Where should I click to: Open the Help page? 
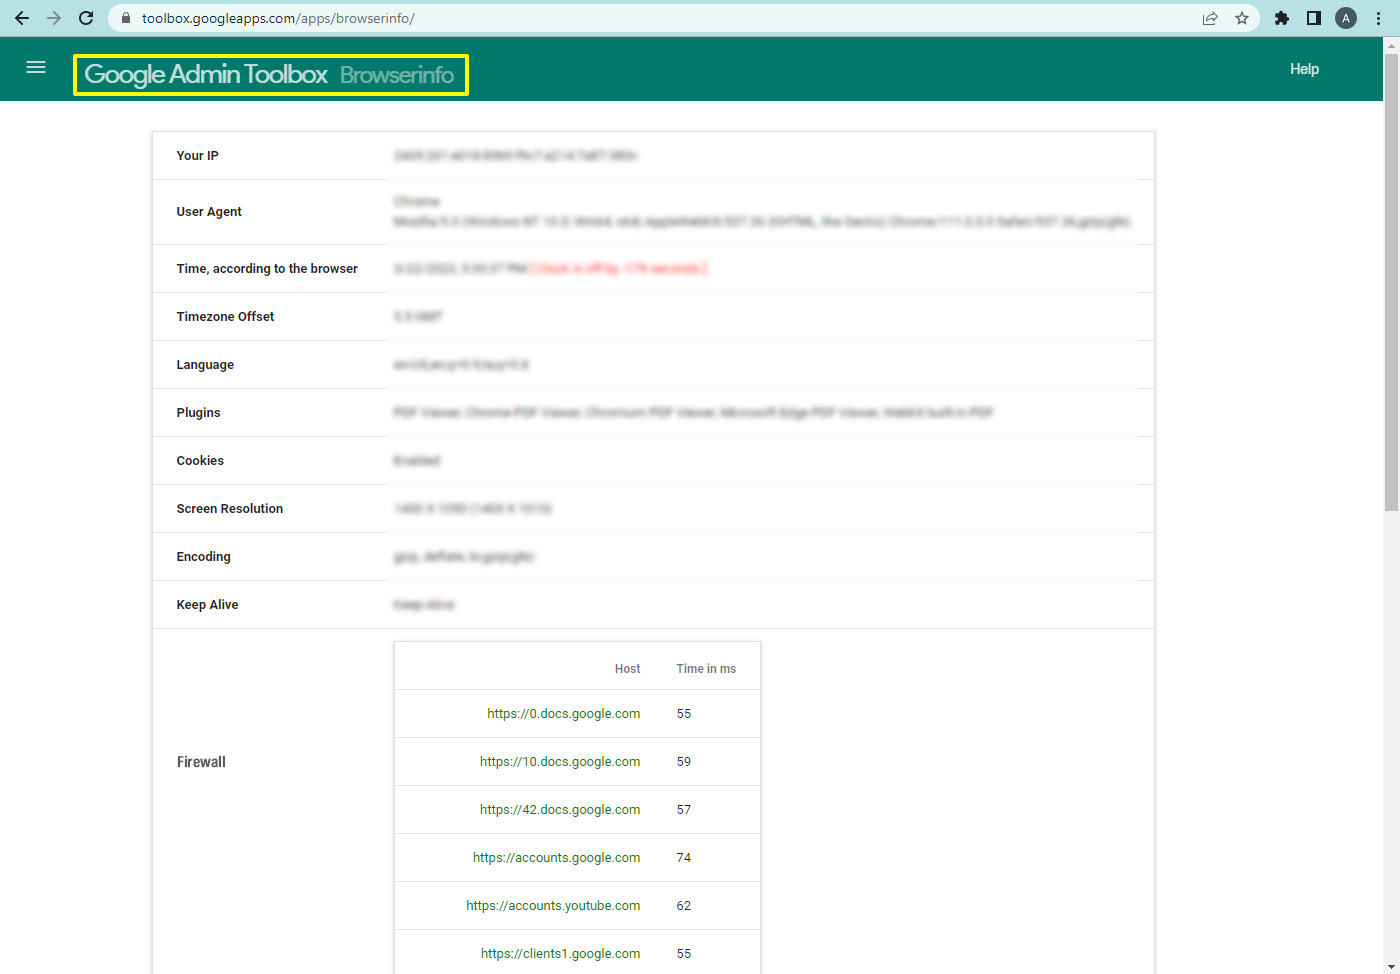tap(1304, 68)
